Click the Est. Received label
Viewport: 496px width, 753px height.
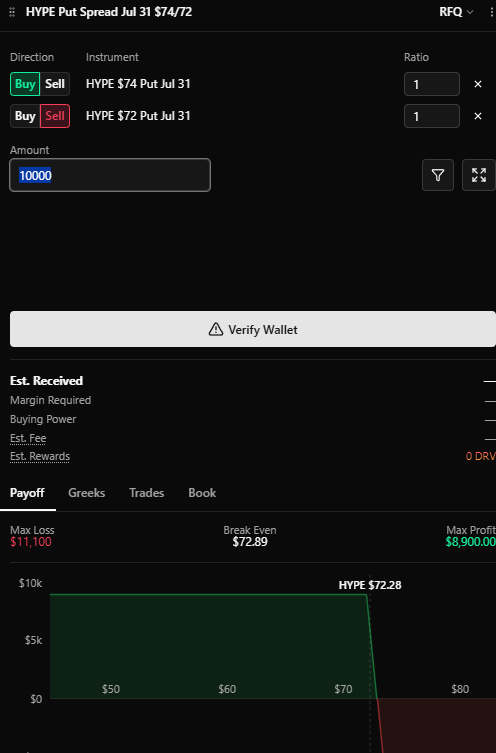coord(47,381)
